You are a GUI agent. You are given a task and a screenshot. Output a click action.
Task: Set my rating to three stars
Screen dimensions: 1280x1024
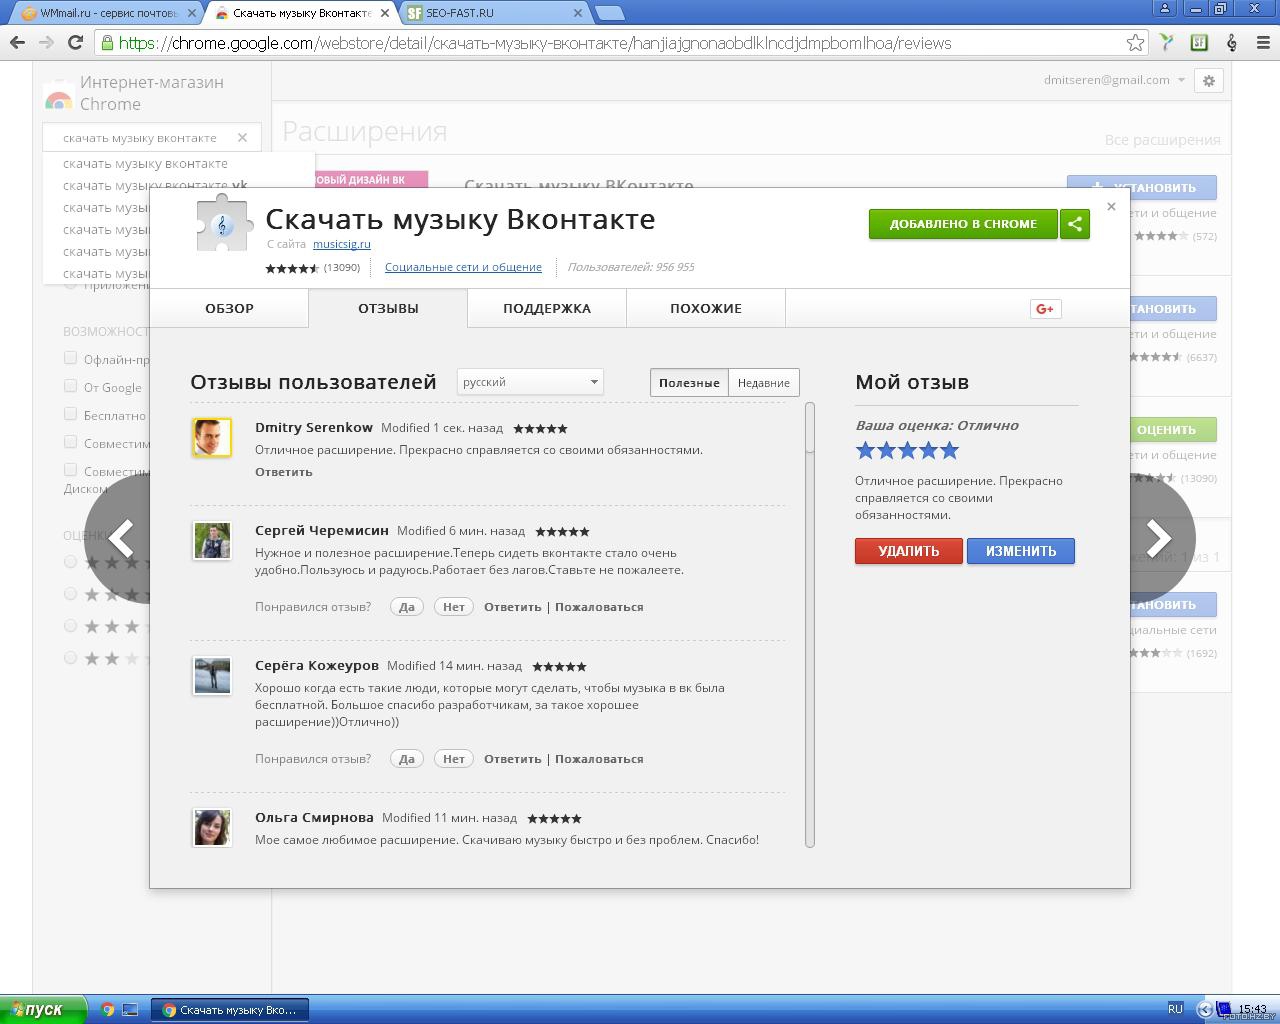(907, 450)
